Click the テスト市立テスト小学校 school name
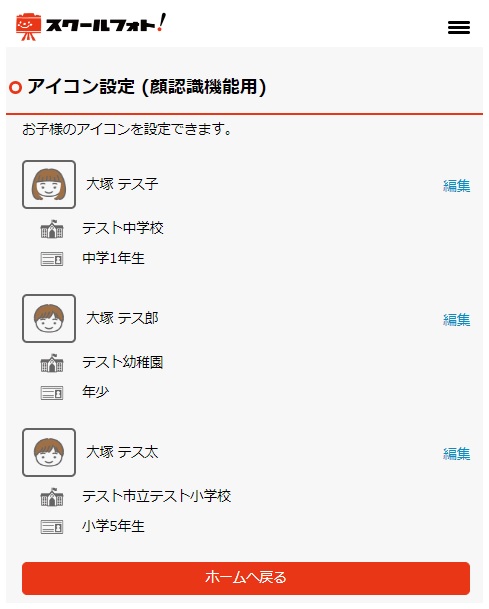 pos(157,496)
